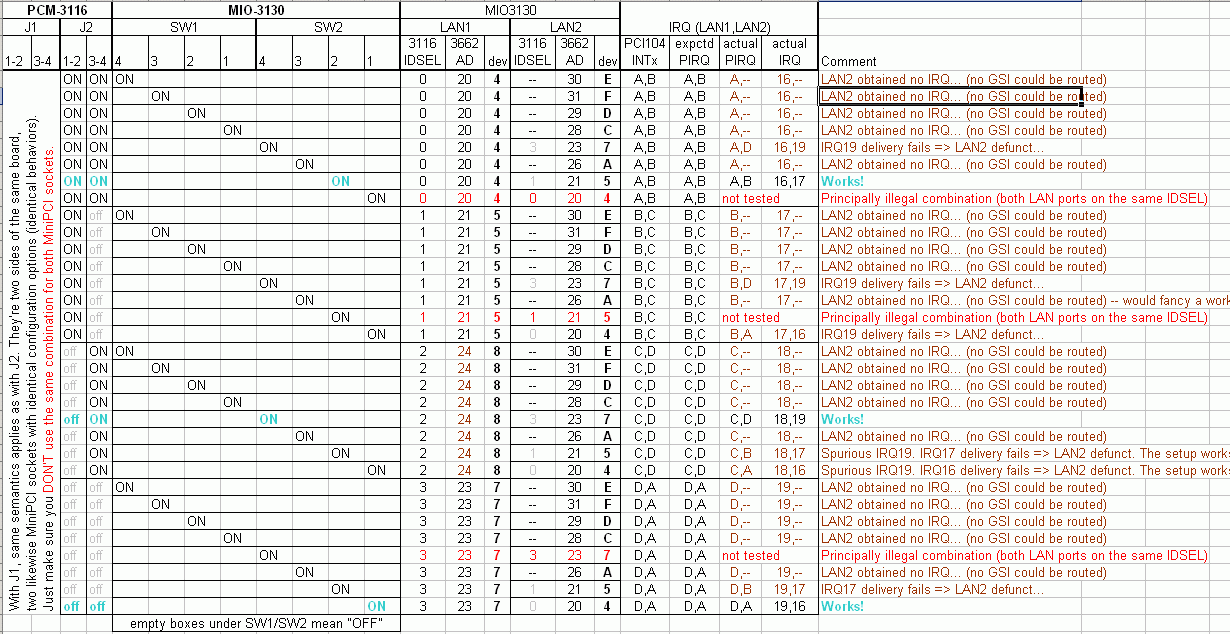Image resolution: width=1230 pixels, height=634 pixels.
Task: Click the 'expctd PIRQ' column header
Action: click(x=694, y=52)
